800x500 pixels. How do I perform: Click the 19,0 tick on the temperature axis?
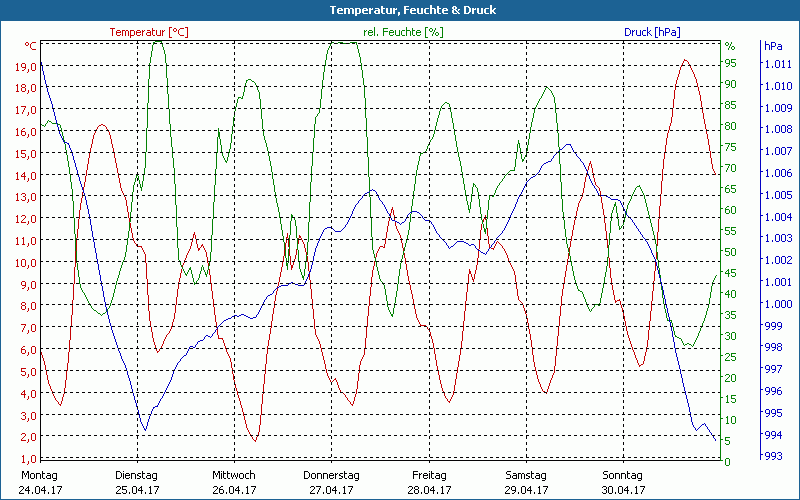click(x=27, y=67)
